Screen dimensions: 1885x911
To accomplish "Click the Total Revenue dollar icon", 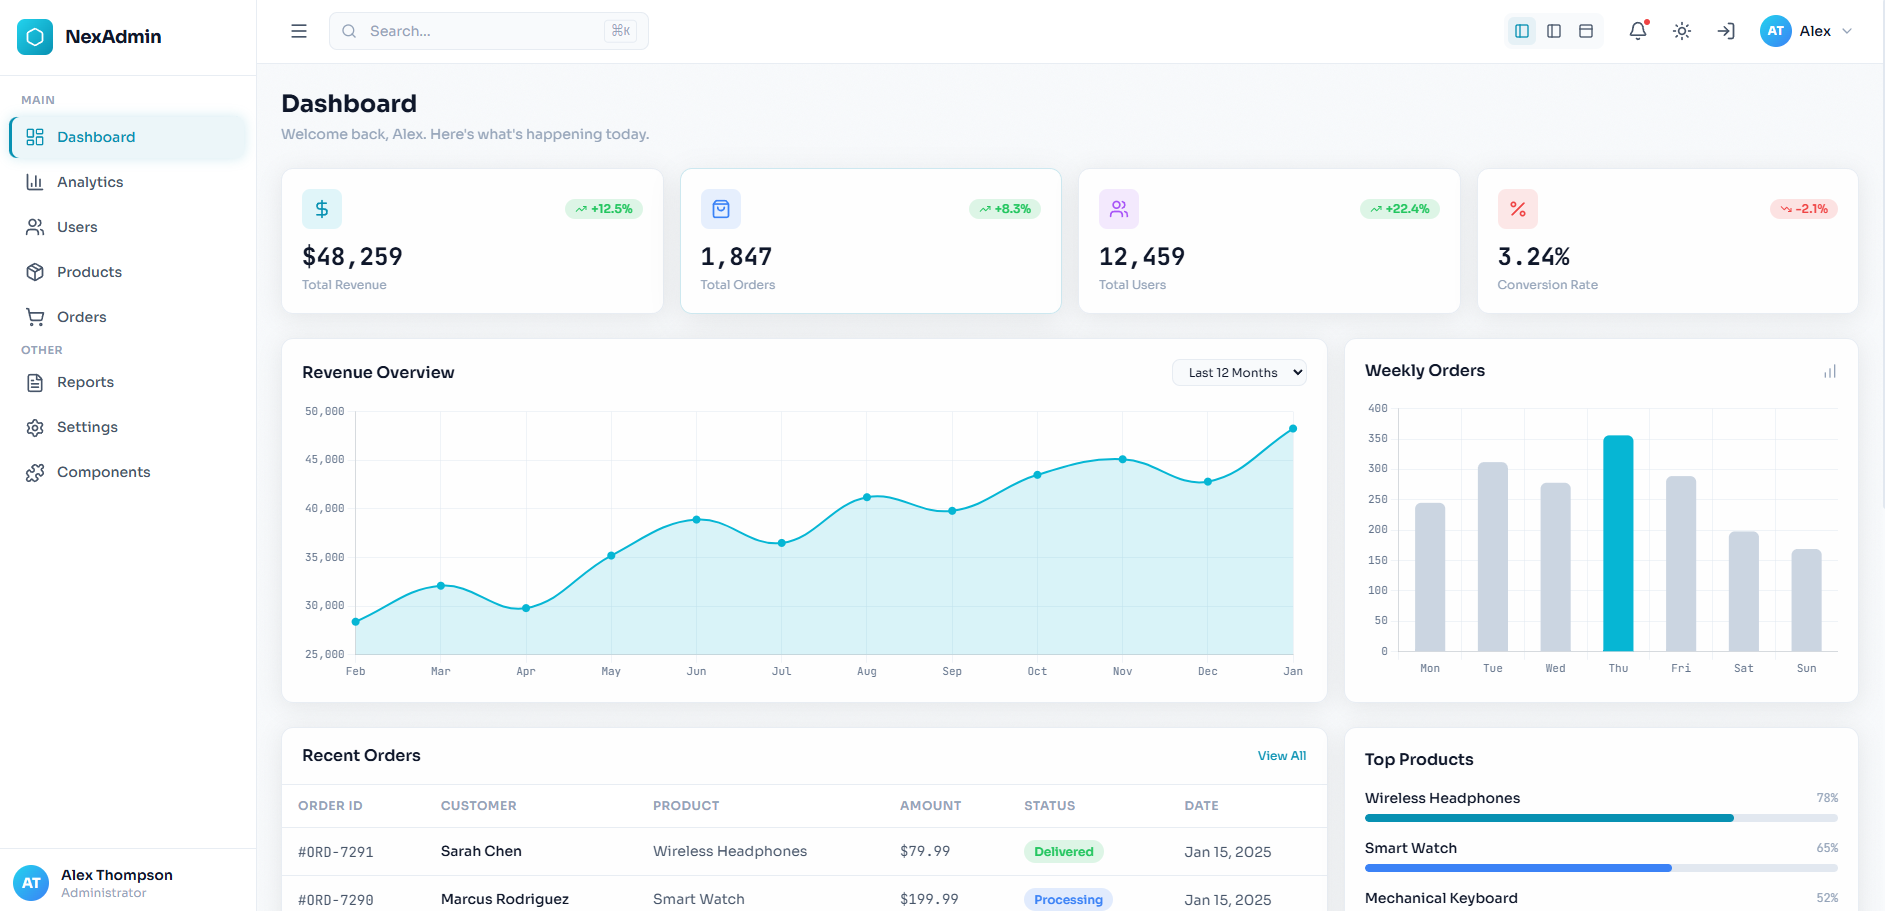I will (x=322, y=209).
